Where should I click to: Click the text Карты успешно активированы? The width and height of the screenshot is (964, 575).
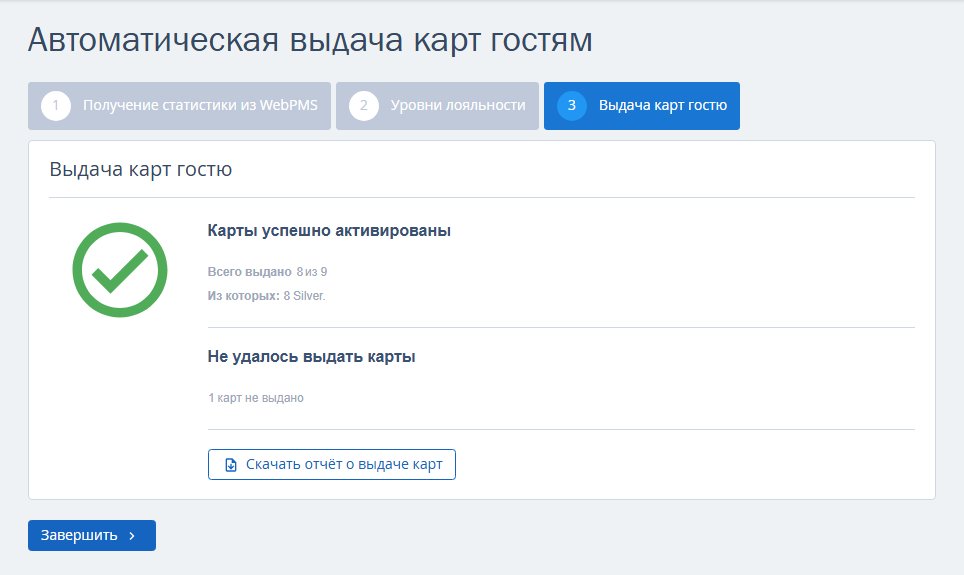[329, 231]
